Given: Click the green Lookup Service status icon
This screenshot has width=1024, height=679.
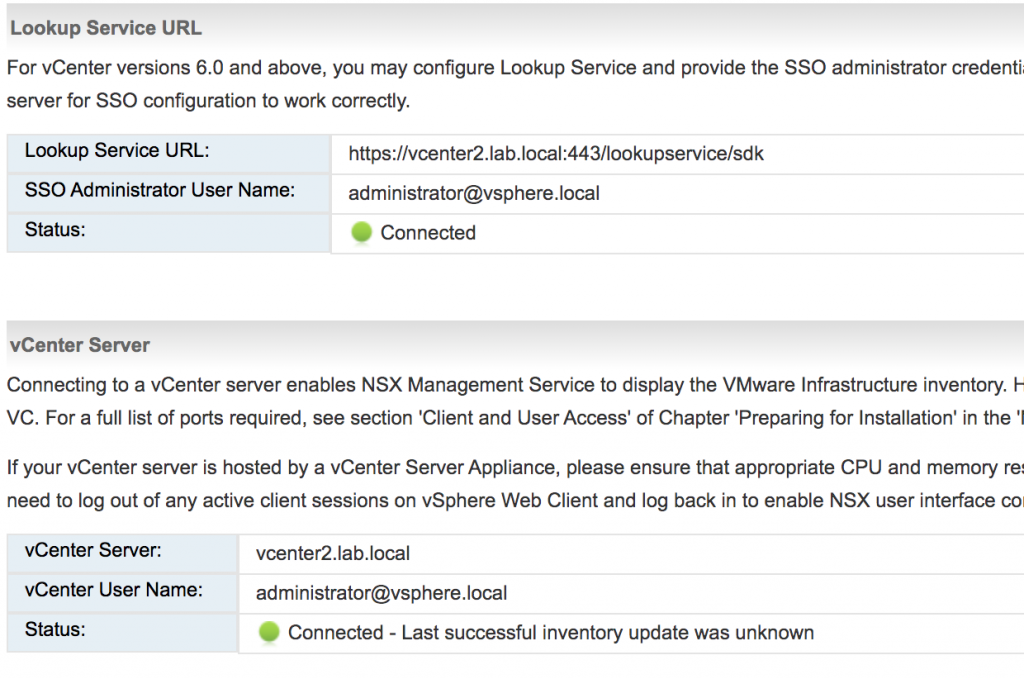Looking at the screenshot, I should tap(361, 232).
